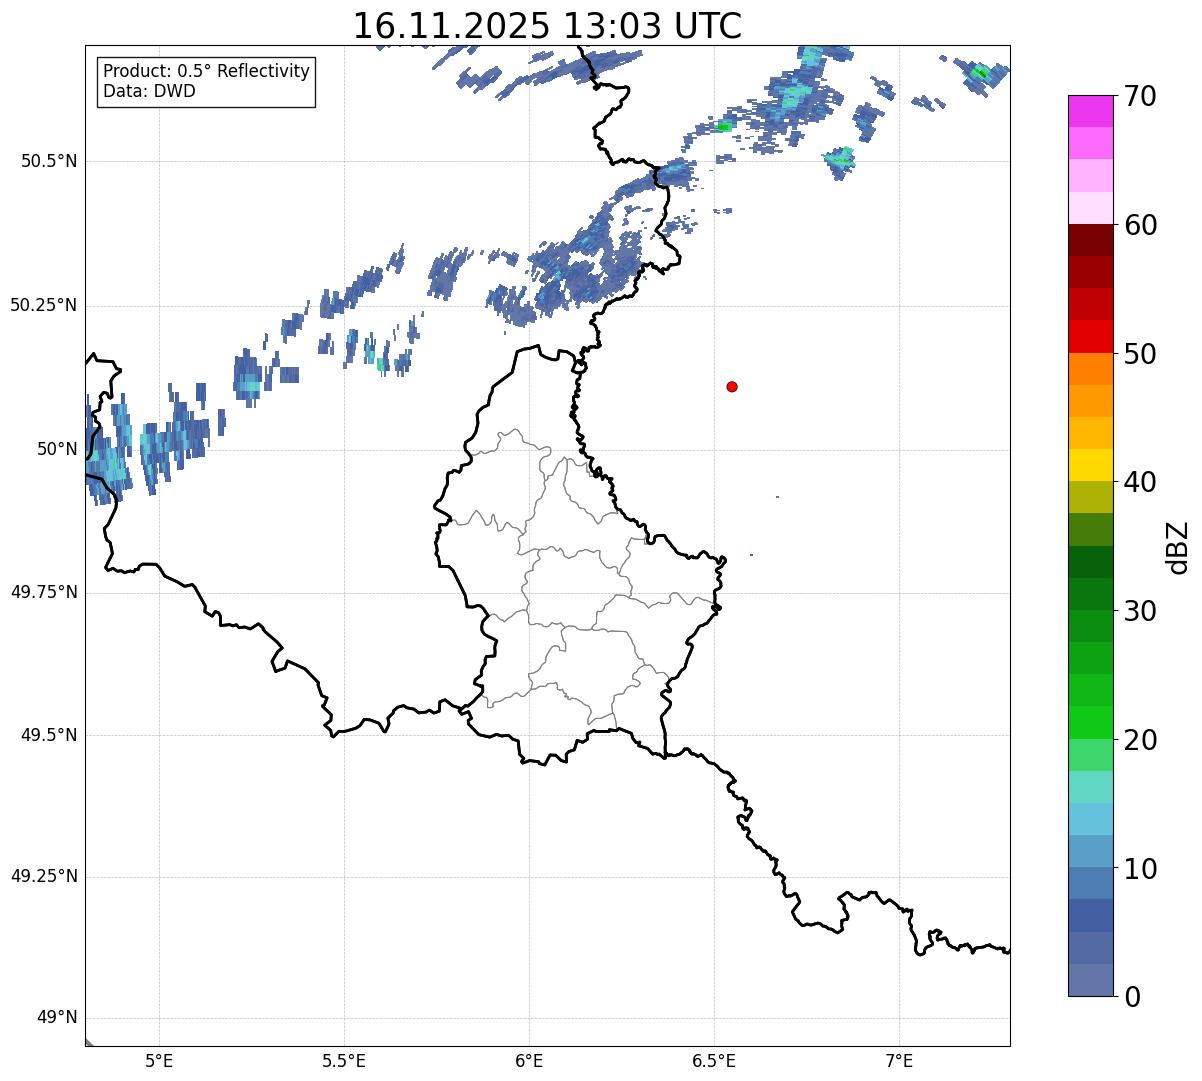Screen dimensions: 1202x1081
Task: Click the title "16.11.2025 13:03 UTC"
Action: [x=547, y=26]
